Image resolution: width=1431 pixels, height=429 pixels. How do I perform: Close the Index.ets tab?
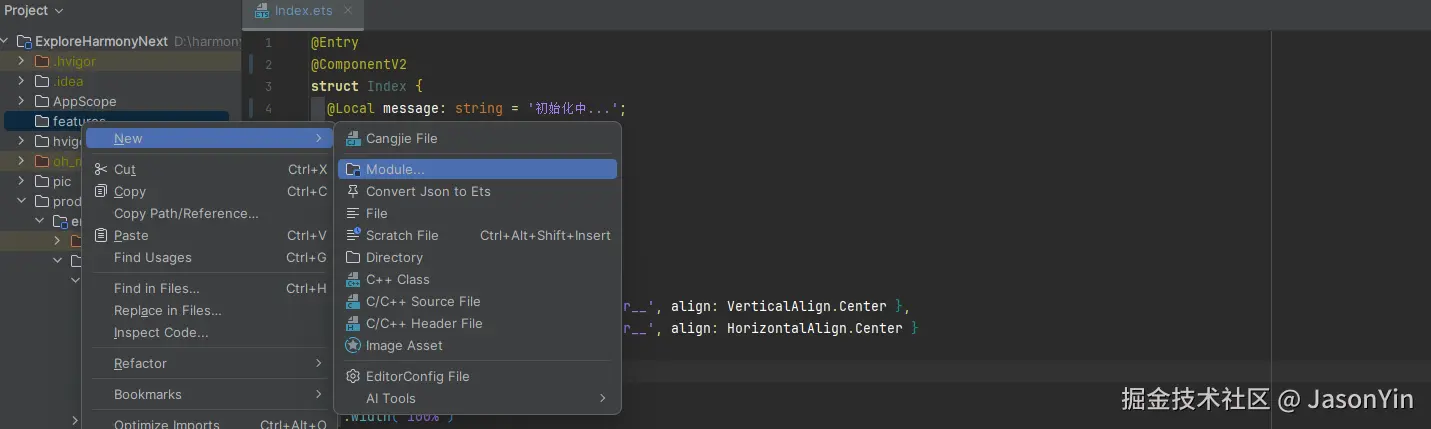pos(348,11)
